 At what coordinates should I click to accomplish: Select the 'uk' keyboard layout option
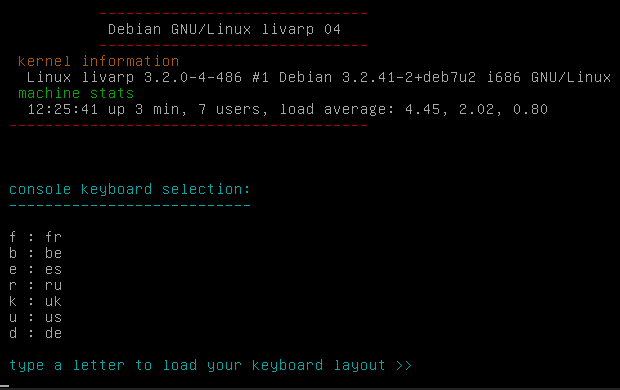point(35,301)
